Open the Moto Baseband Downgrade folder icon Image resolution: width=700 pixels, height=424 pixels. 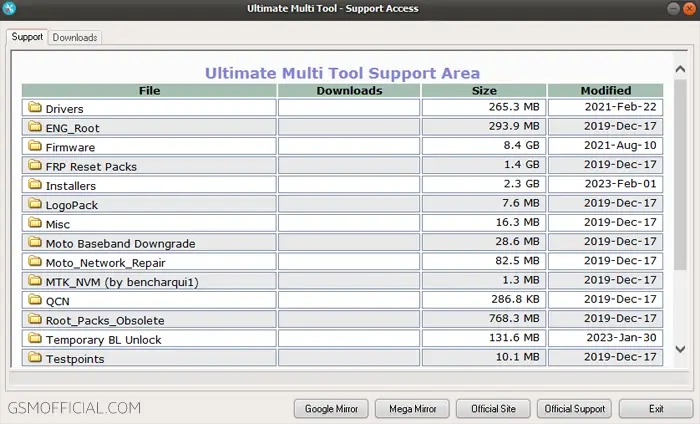click(35, 241)
